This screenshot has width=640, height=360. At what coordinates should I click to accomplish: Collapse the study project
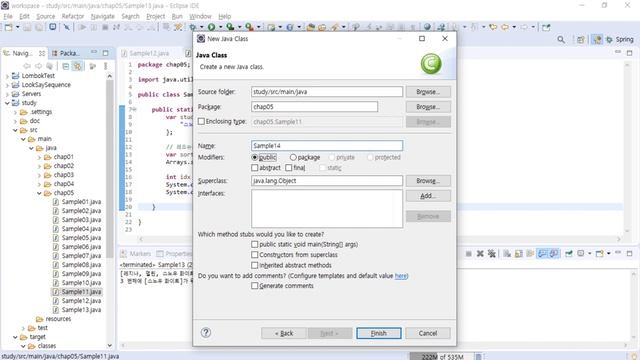point(7,103)
